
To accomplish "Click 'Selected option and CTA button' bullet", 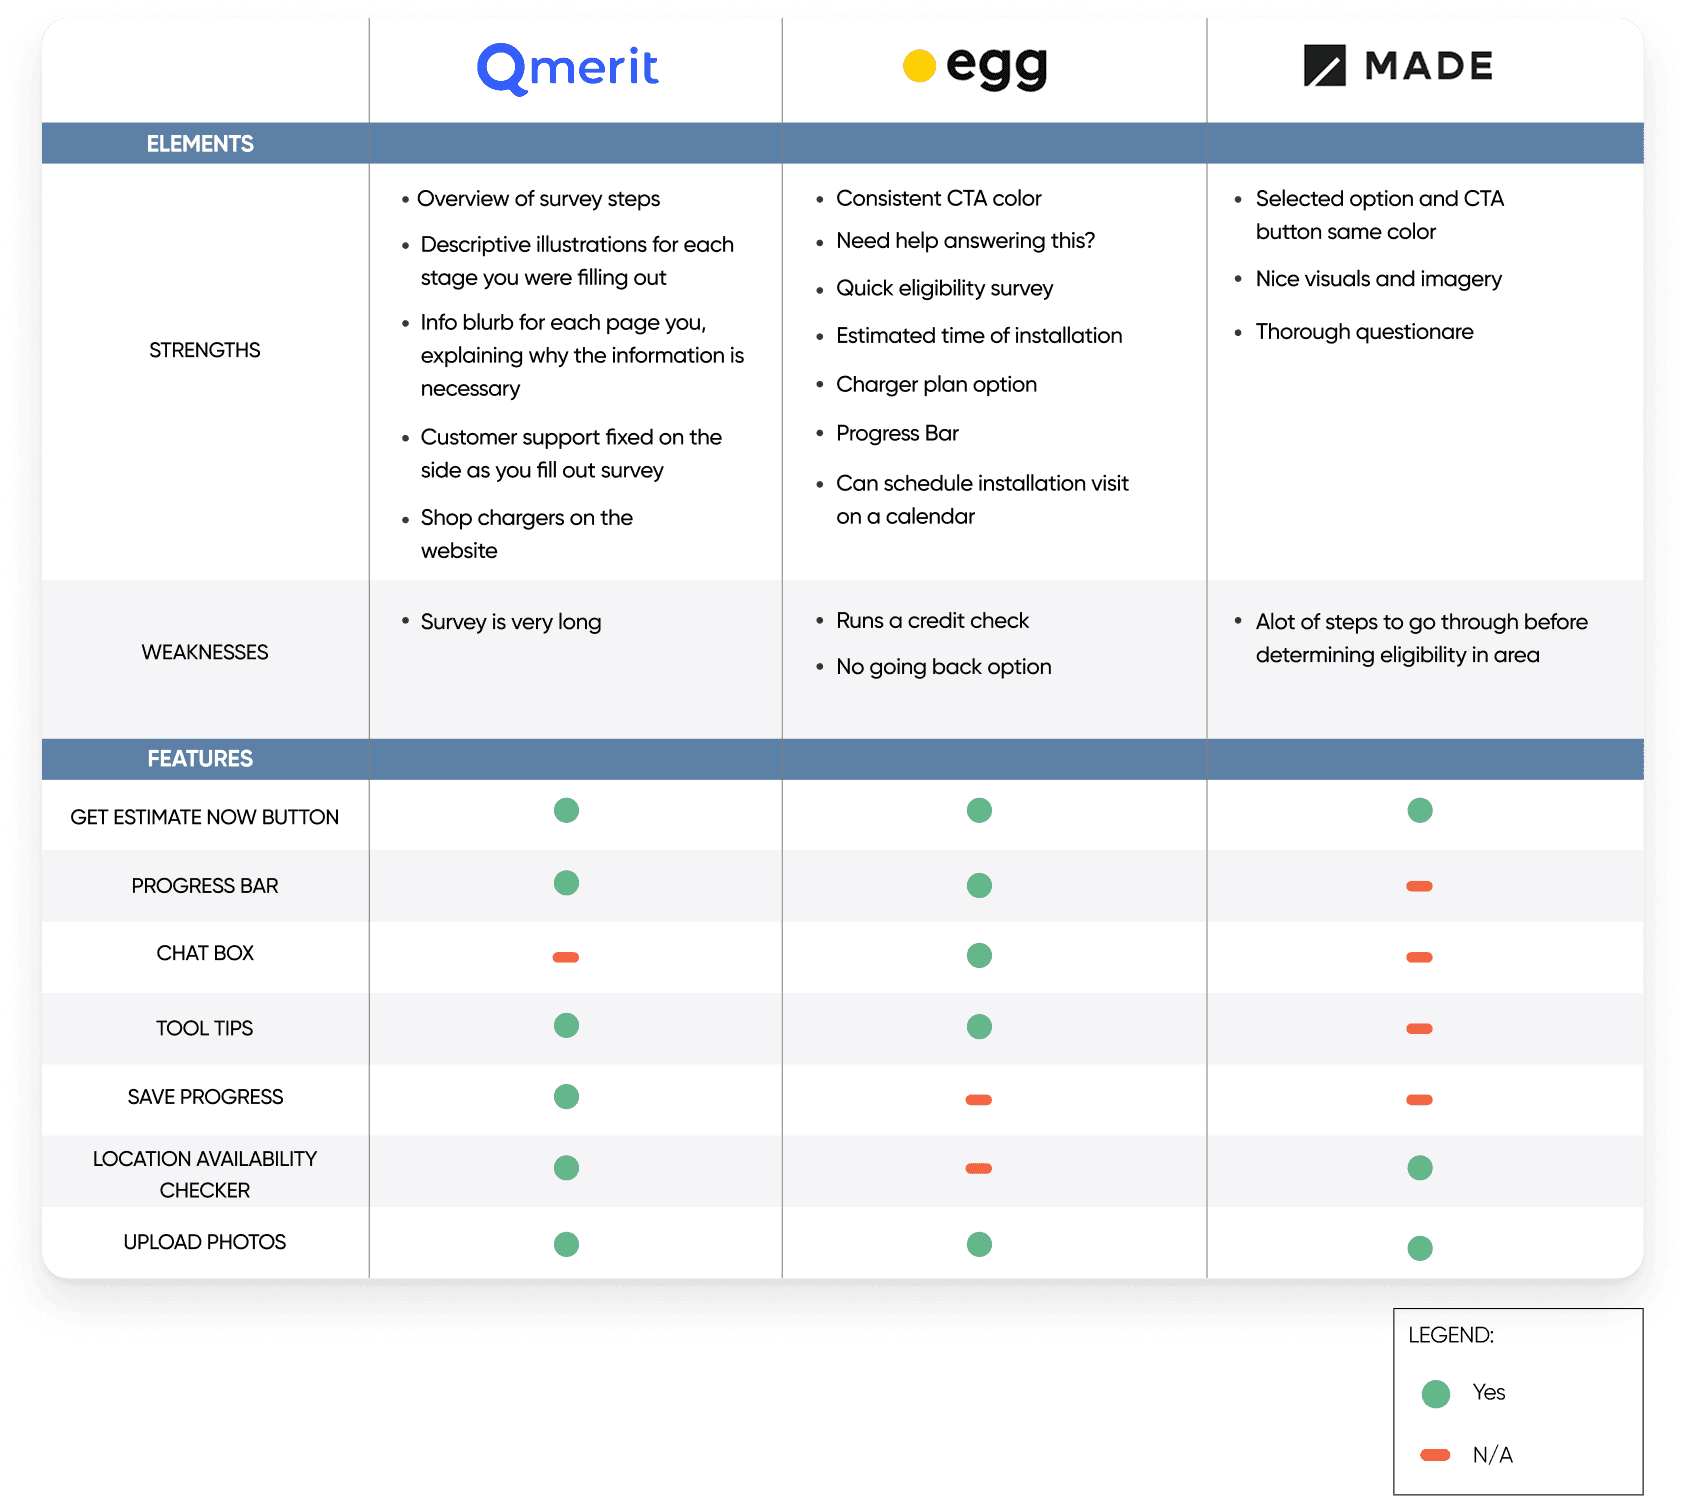I will pyautogui.click(x=1379, y=215).
